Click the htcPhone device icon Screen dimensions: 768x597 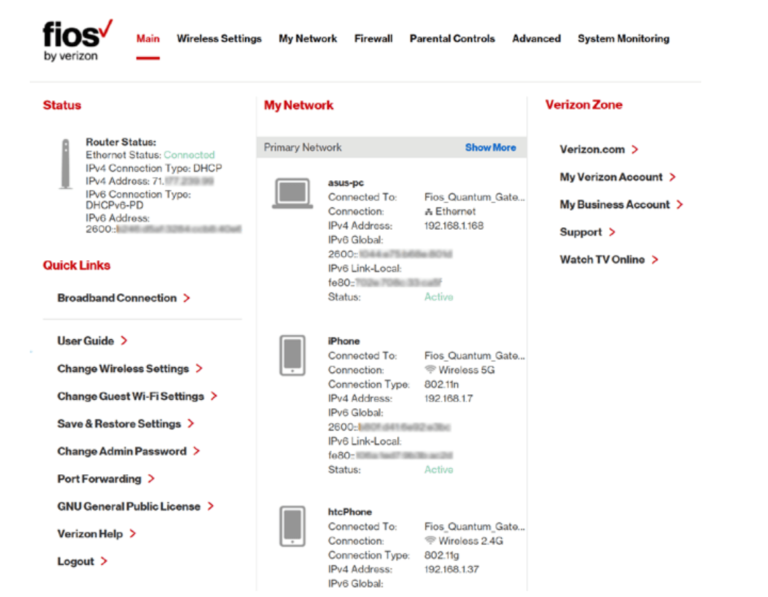(292, 526)
